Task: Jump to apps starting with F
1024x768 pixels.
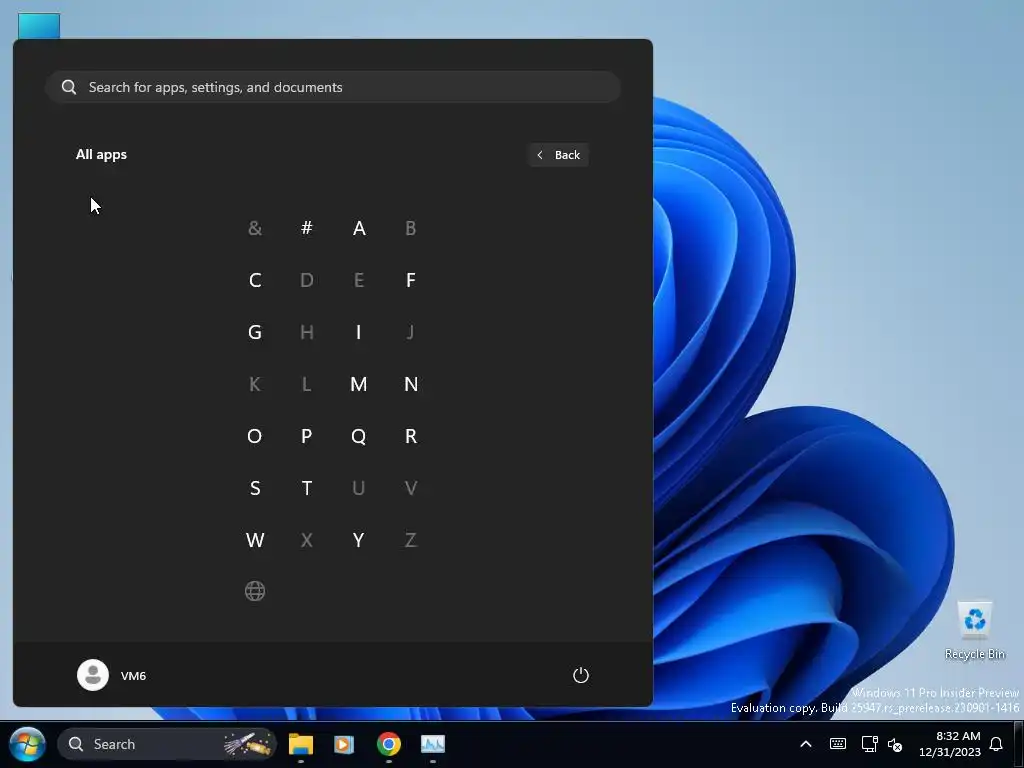Action: click(411, 280)
